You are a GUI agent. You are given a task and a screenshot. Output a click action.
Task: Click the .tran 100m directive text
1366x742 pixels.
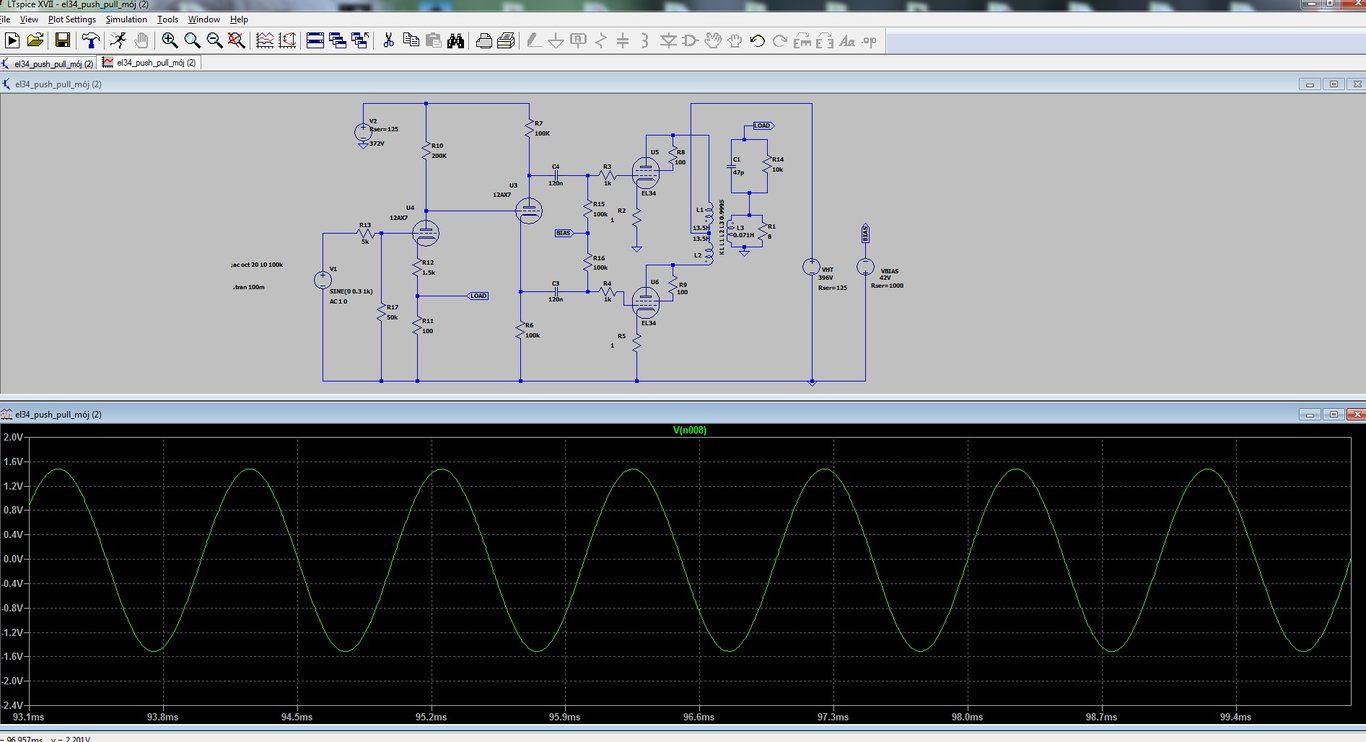point(248,287)
